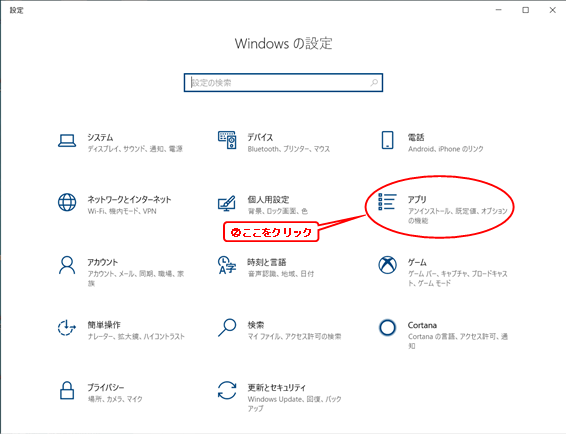Select the ネットワークとインターネット heading
The width and height of the screenshot is (567, 435).
pos(129,200)
